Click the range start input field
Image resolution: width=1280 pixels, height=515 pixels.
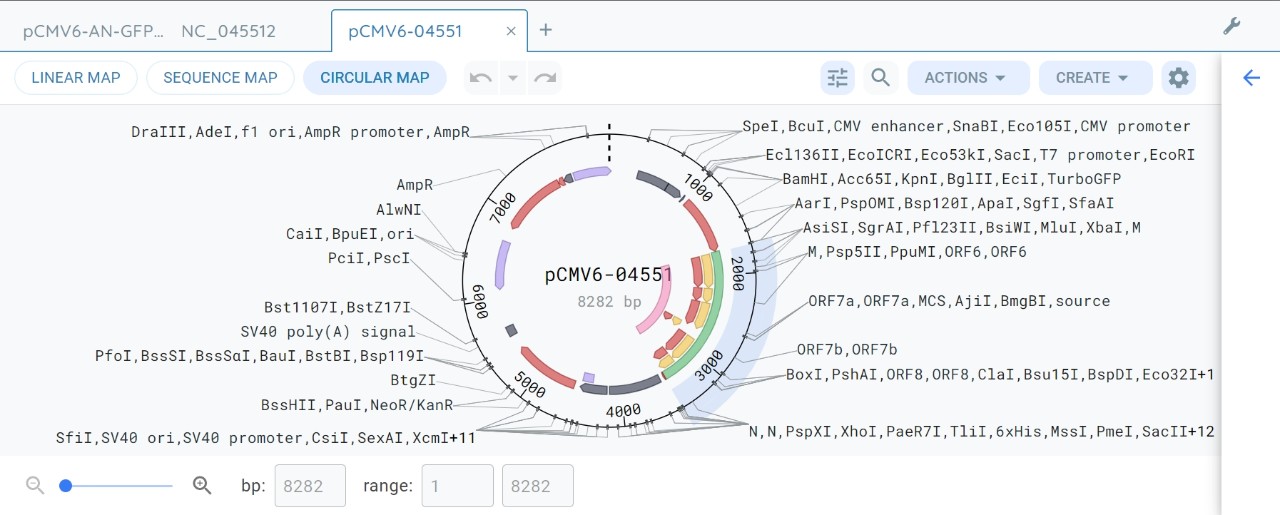tap(457, 486)
